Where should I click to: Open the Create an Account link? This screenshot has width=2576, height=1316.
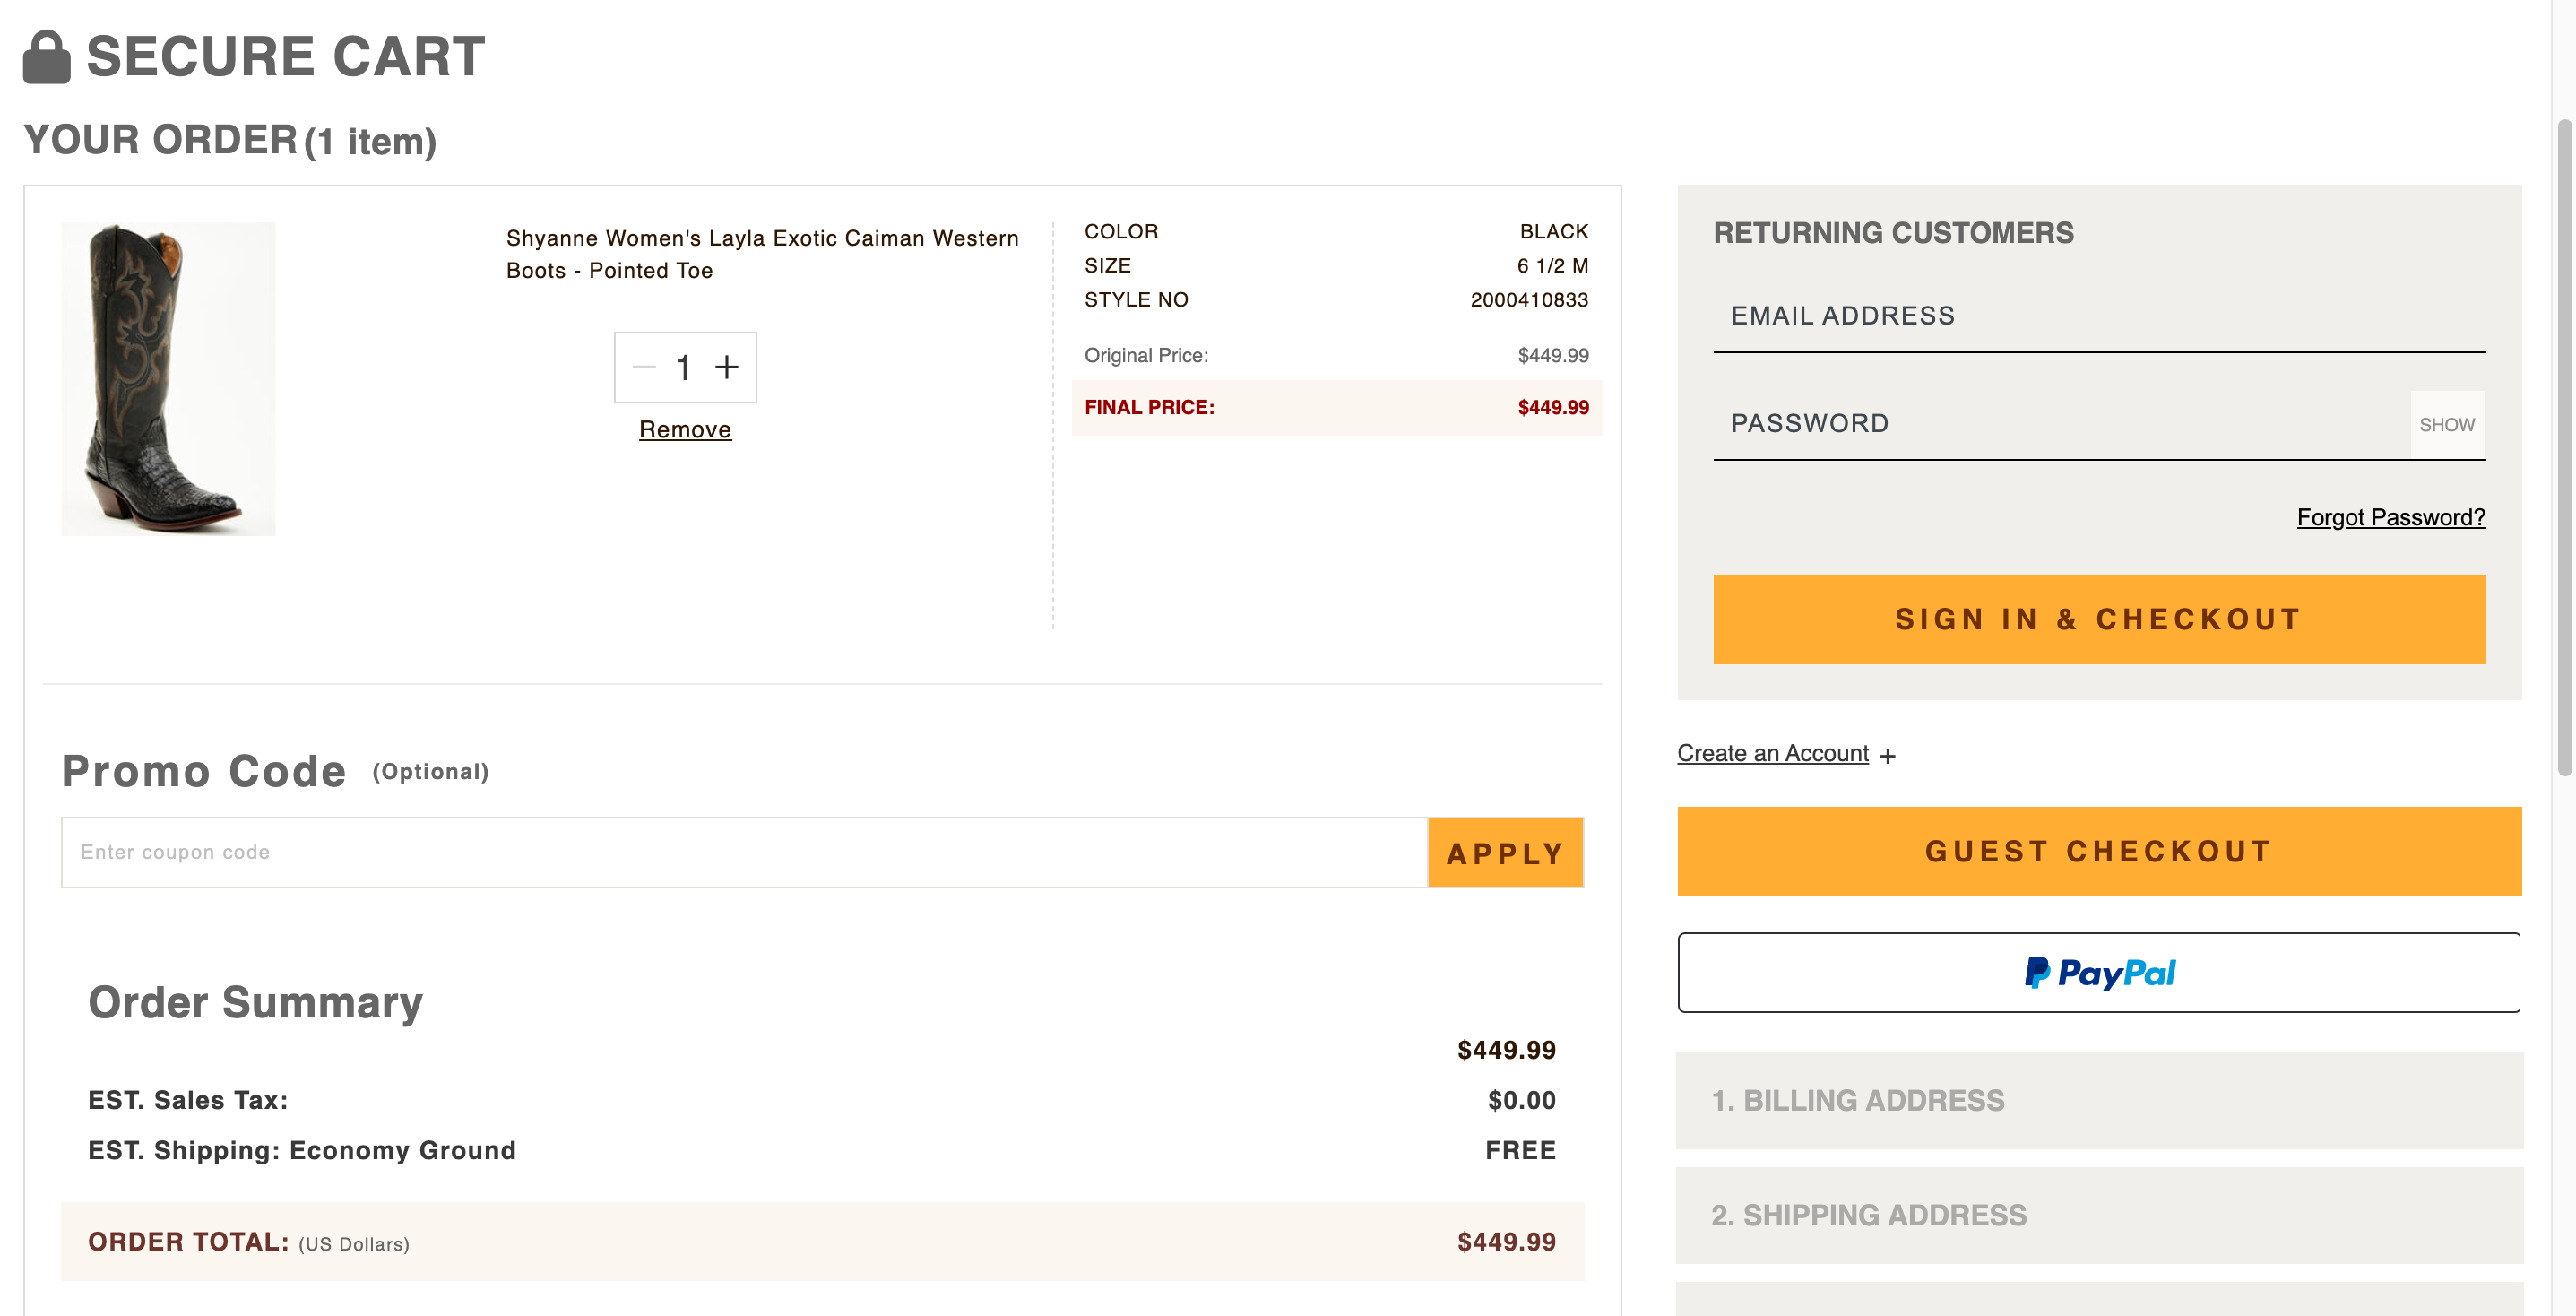coord(1772,753)
